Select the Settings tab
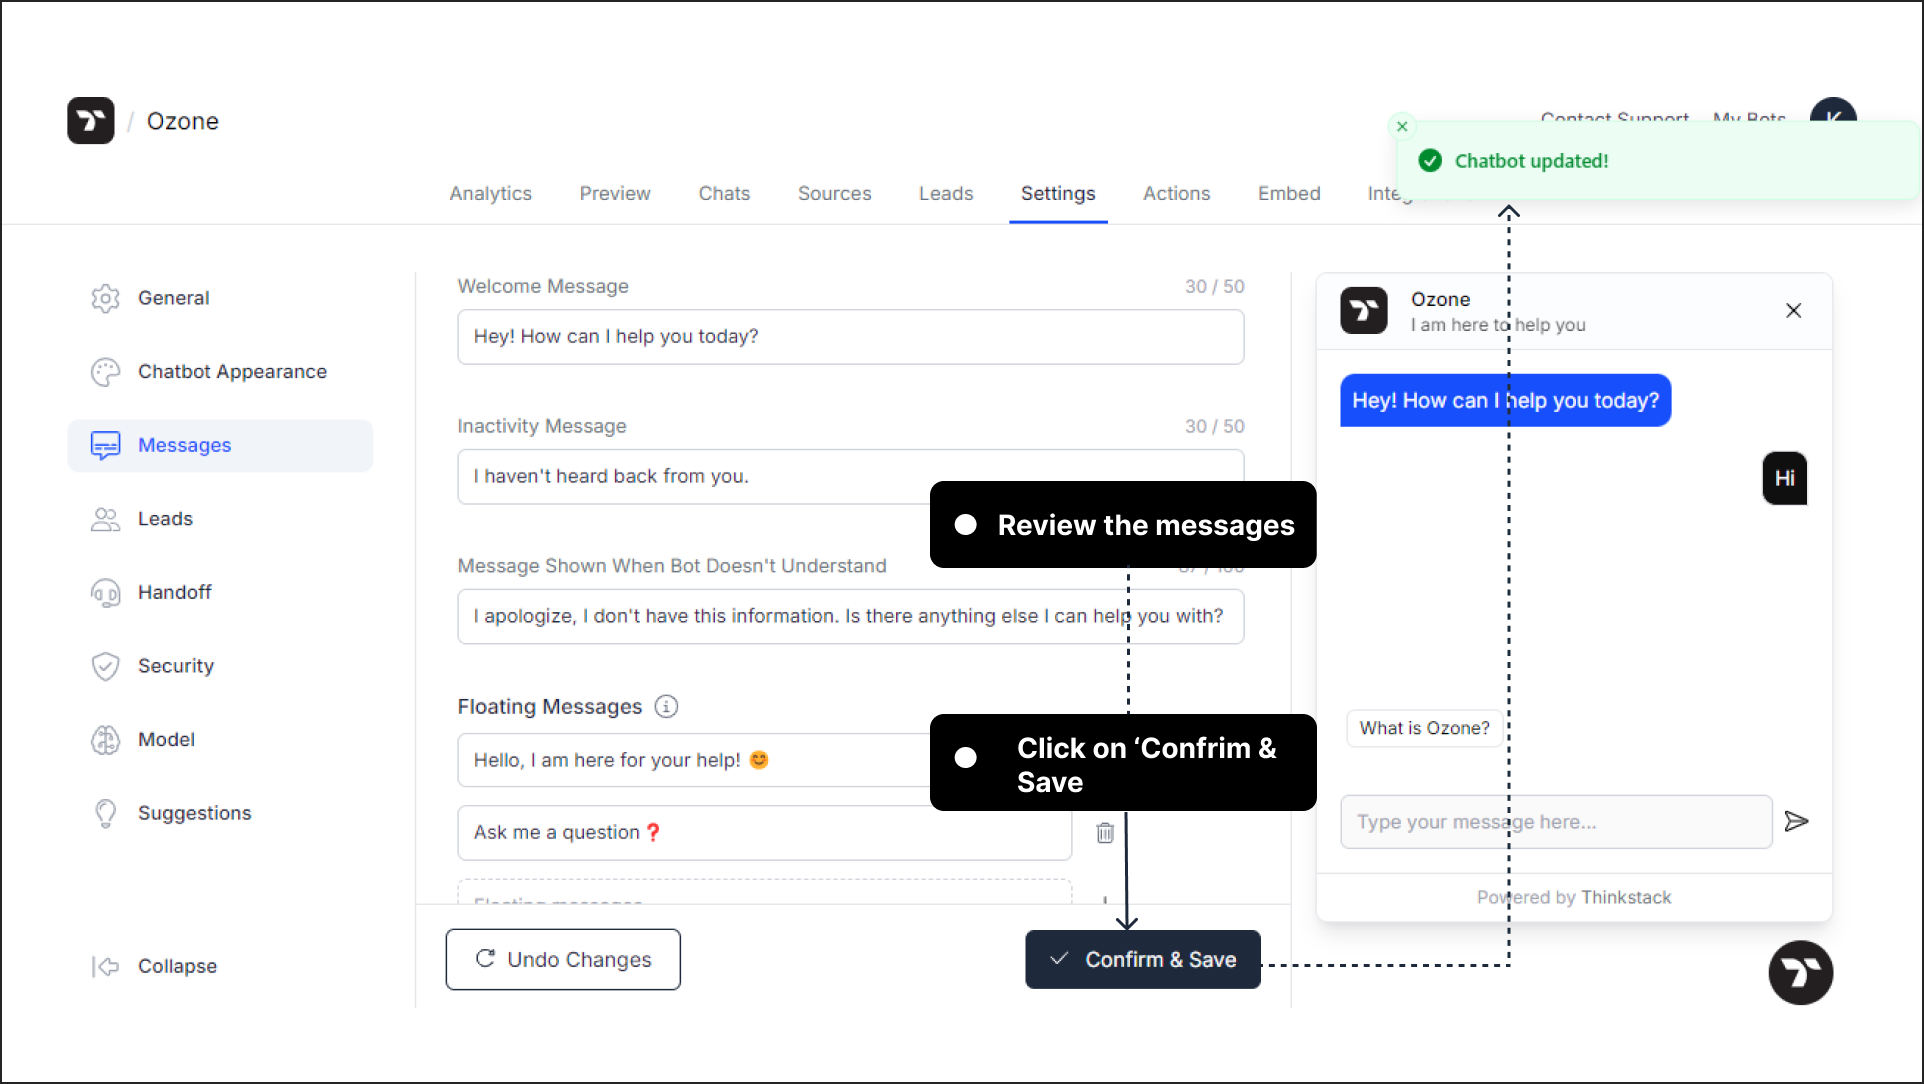Screen dimensions: 1924x1084 pos(1057,193)
